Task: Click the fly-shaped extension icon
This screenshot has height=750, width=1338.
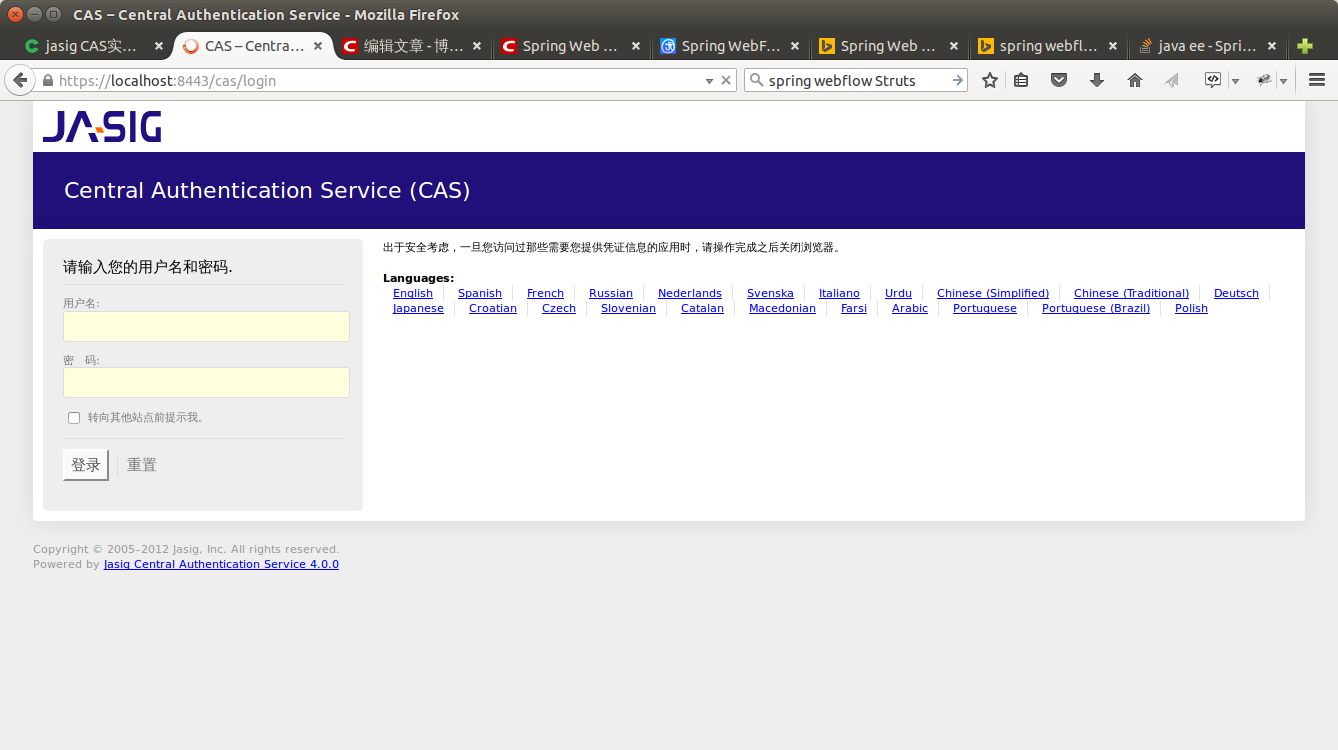Action: pyautogui.click(x=1266, y=80)
